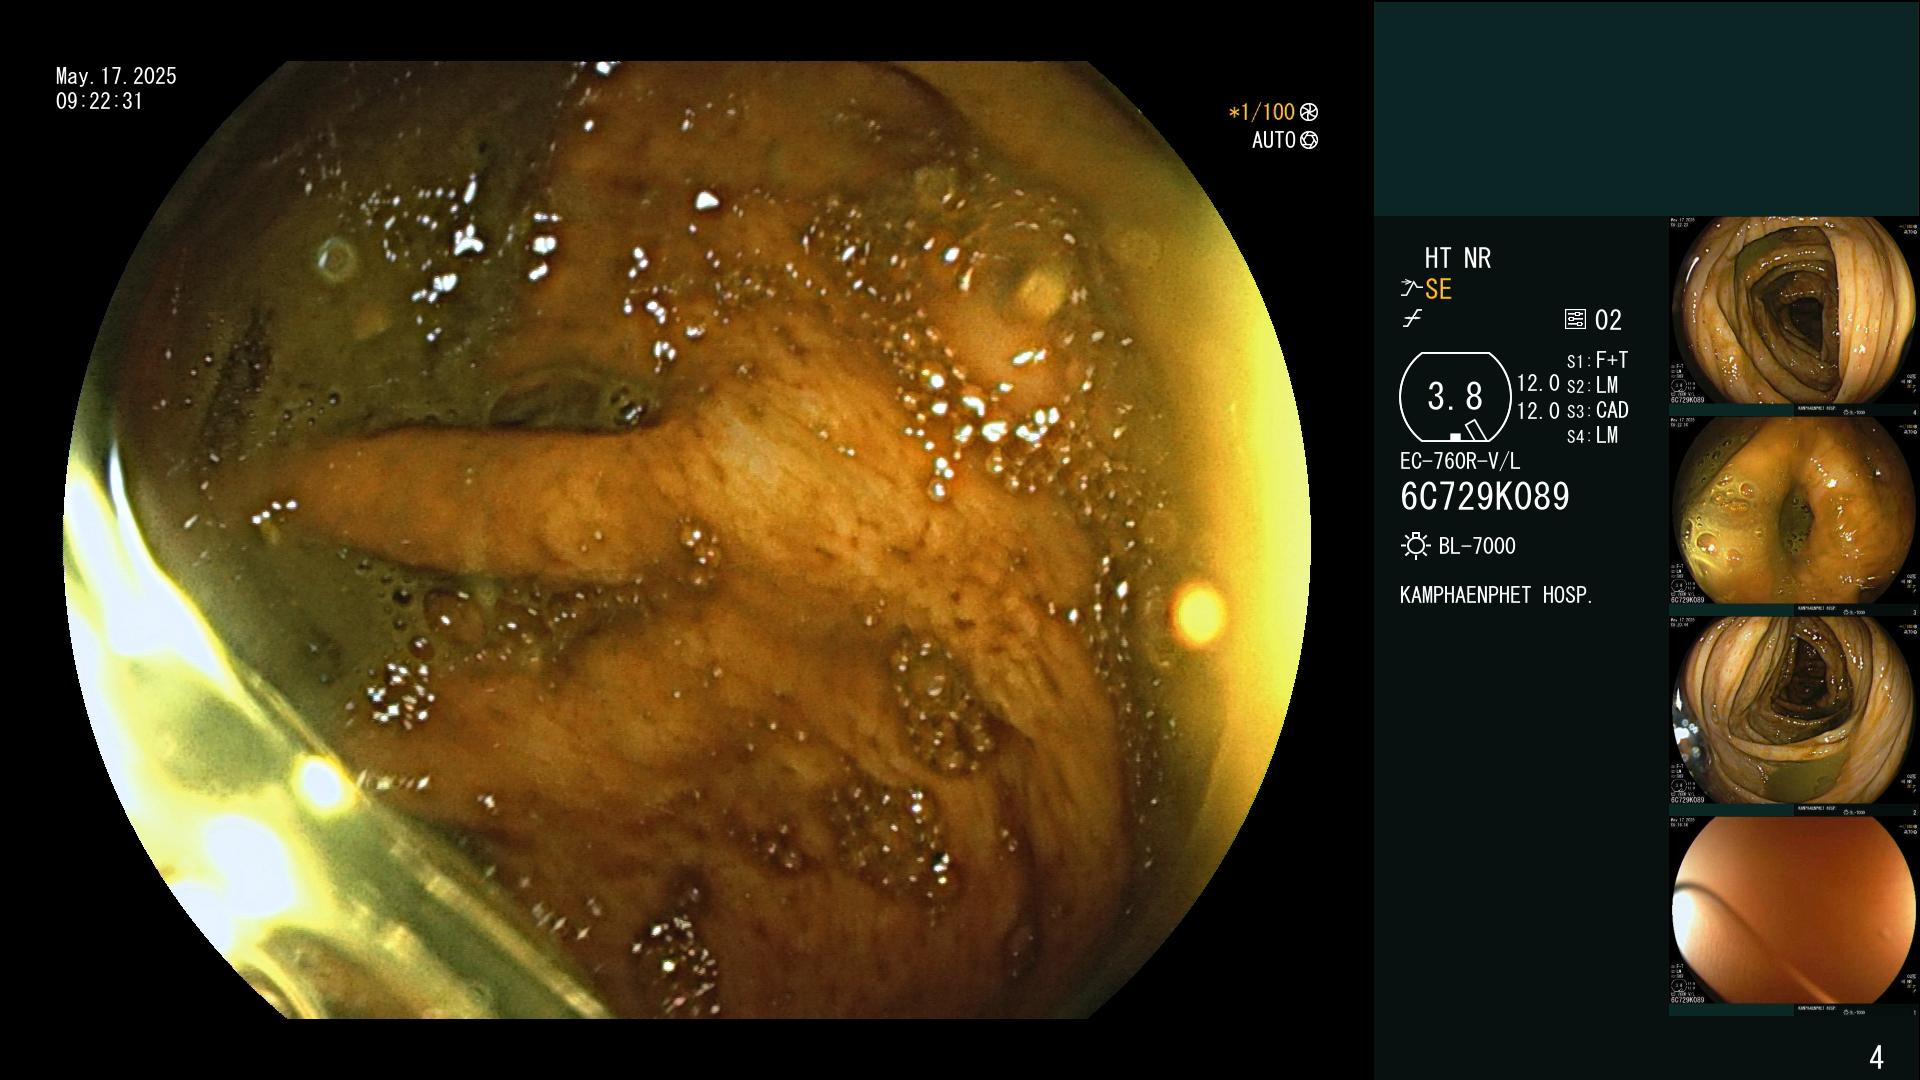Screen dimensions: 1920x1080
Task: Click the date May. 17. 2025
Action: (116, 76)
